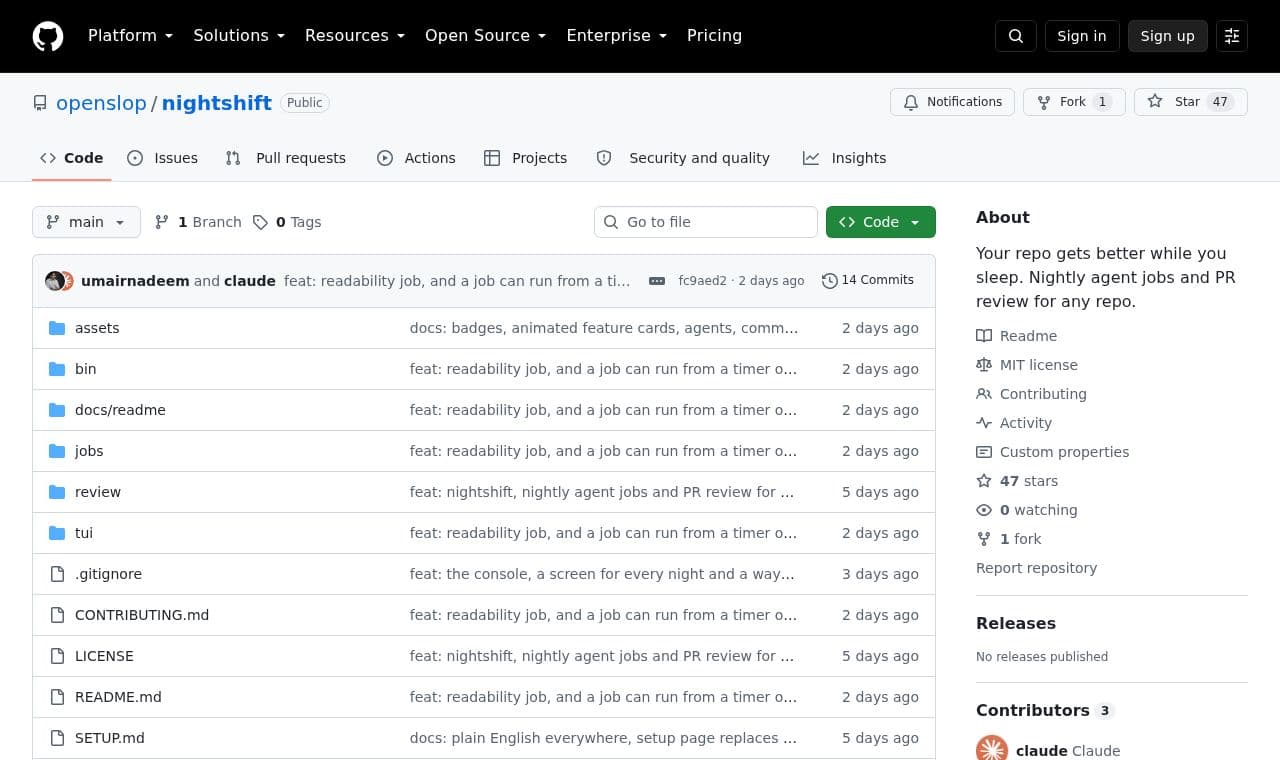
Task: Switch to the Insights tab
Action: (x=845, y=158)
